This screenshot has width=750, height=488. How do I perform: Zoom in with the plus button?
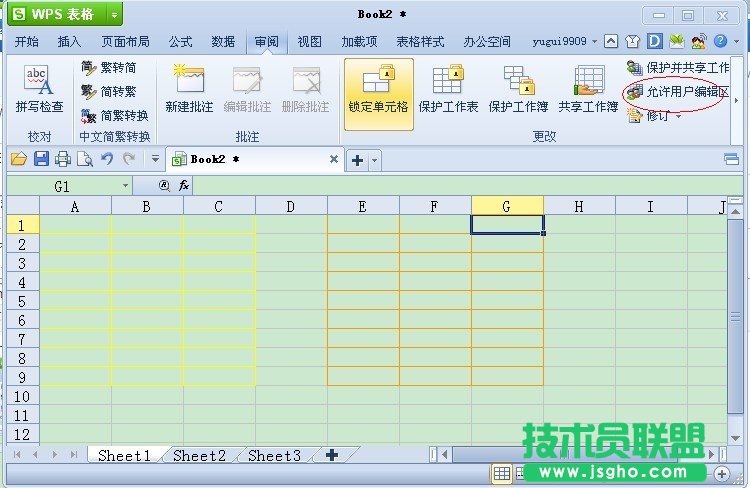coord(721,475)
